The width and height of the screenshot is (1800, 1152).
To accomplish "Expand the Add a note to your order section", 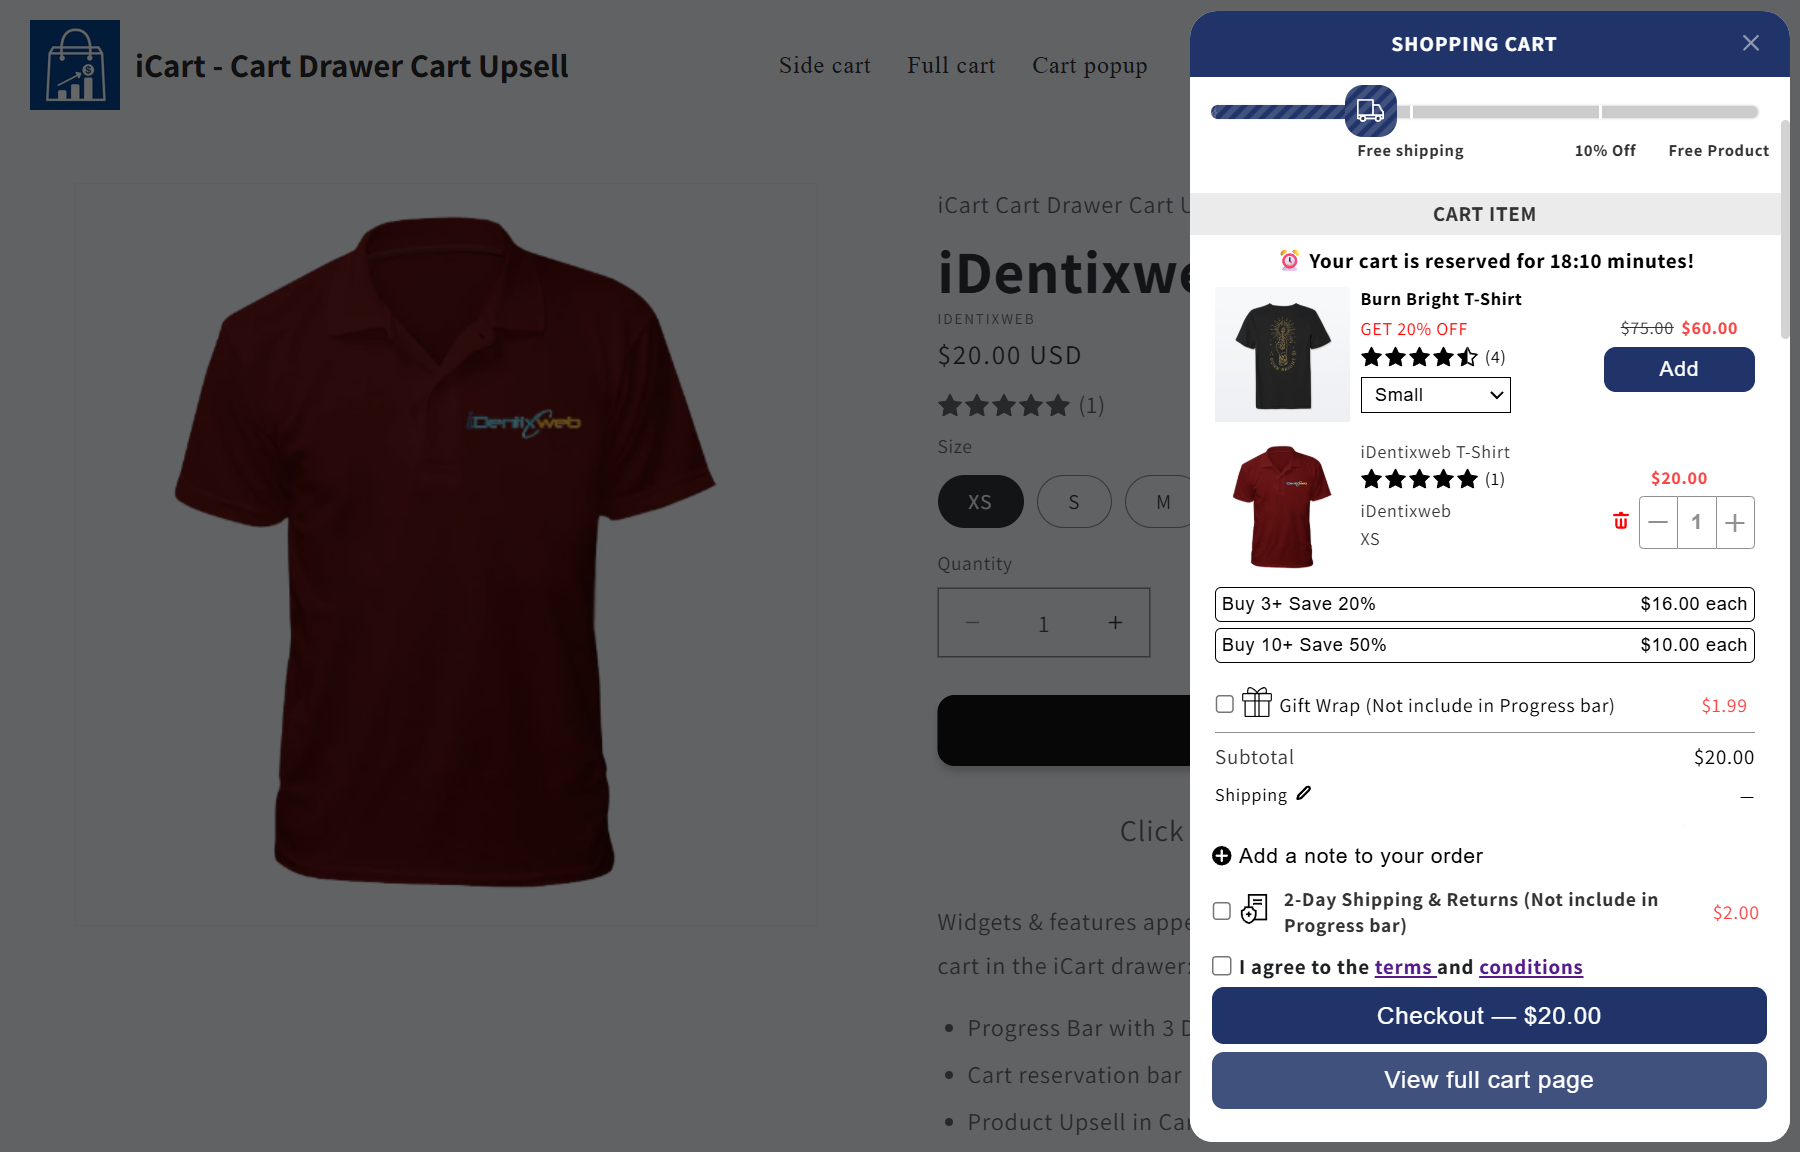I will (x=1360, y=856).
